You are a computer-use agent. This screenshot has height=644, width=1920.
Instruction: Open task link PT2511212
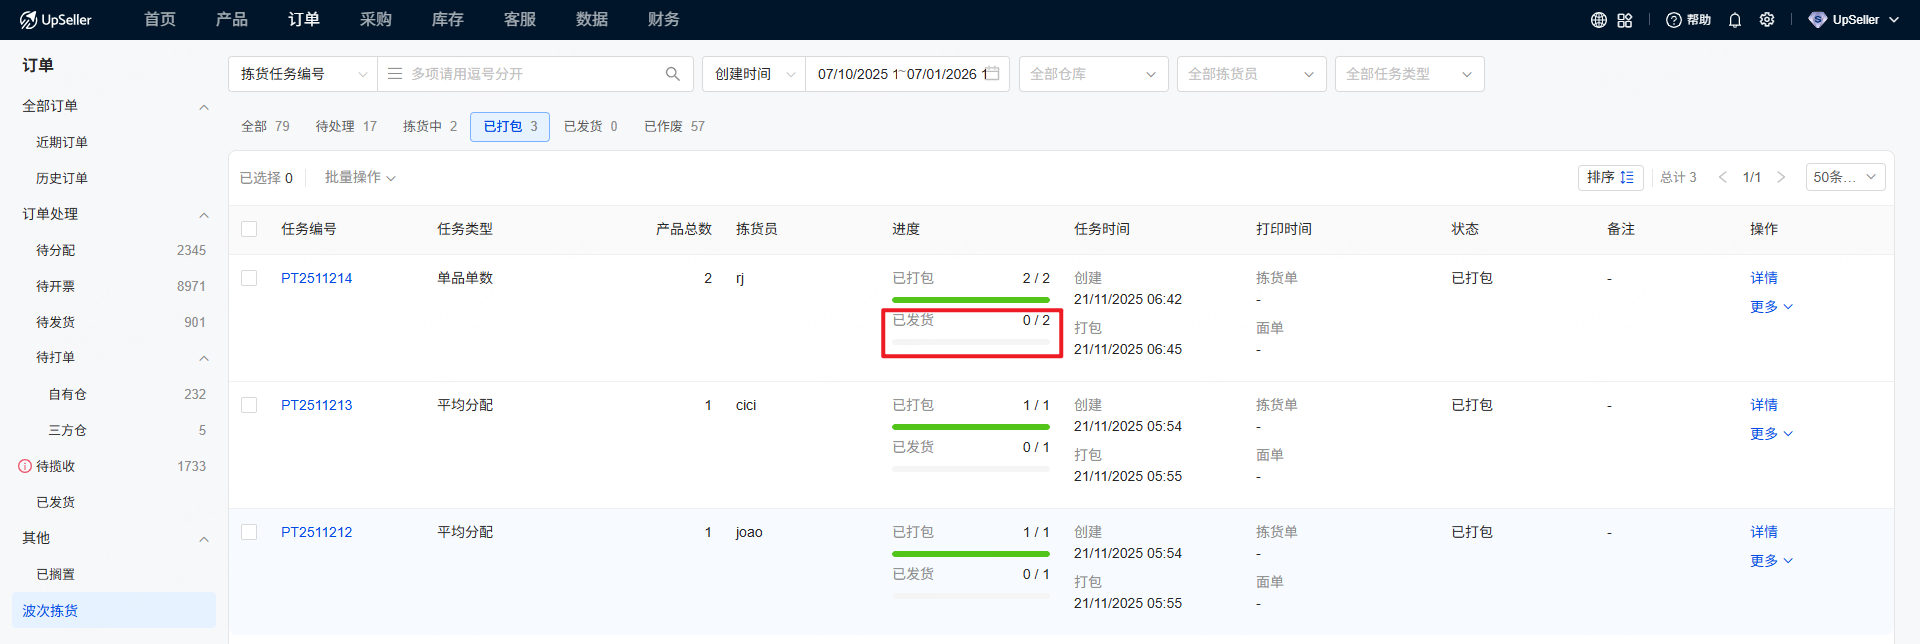[316, 532]
